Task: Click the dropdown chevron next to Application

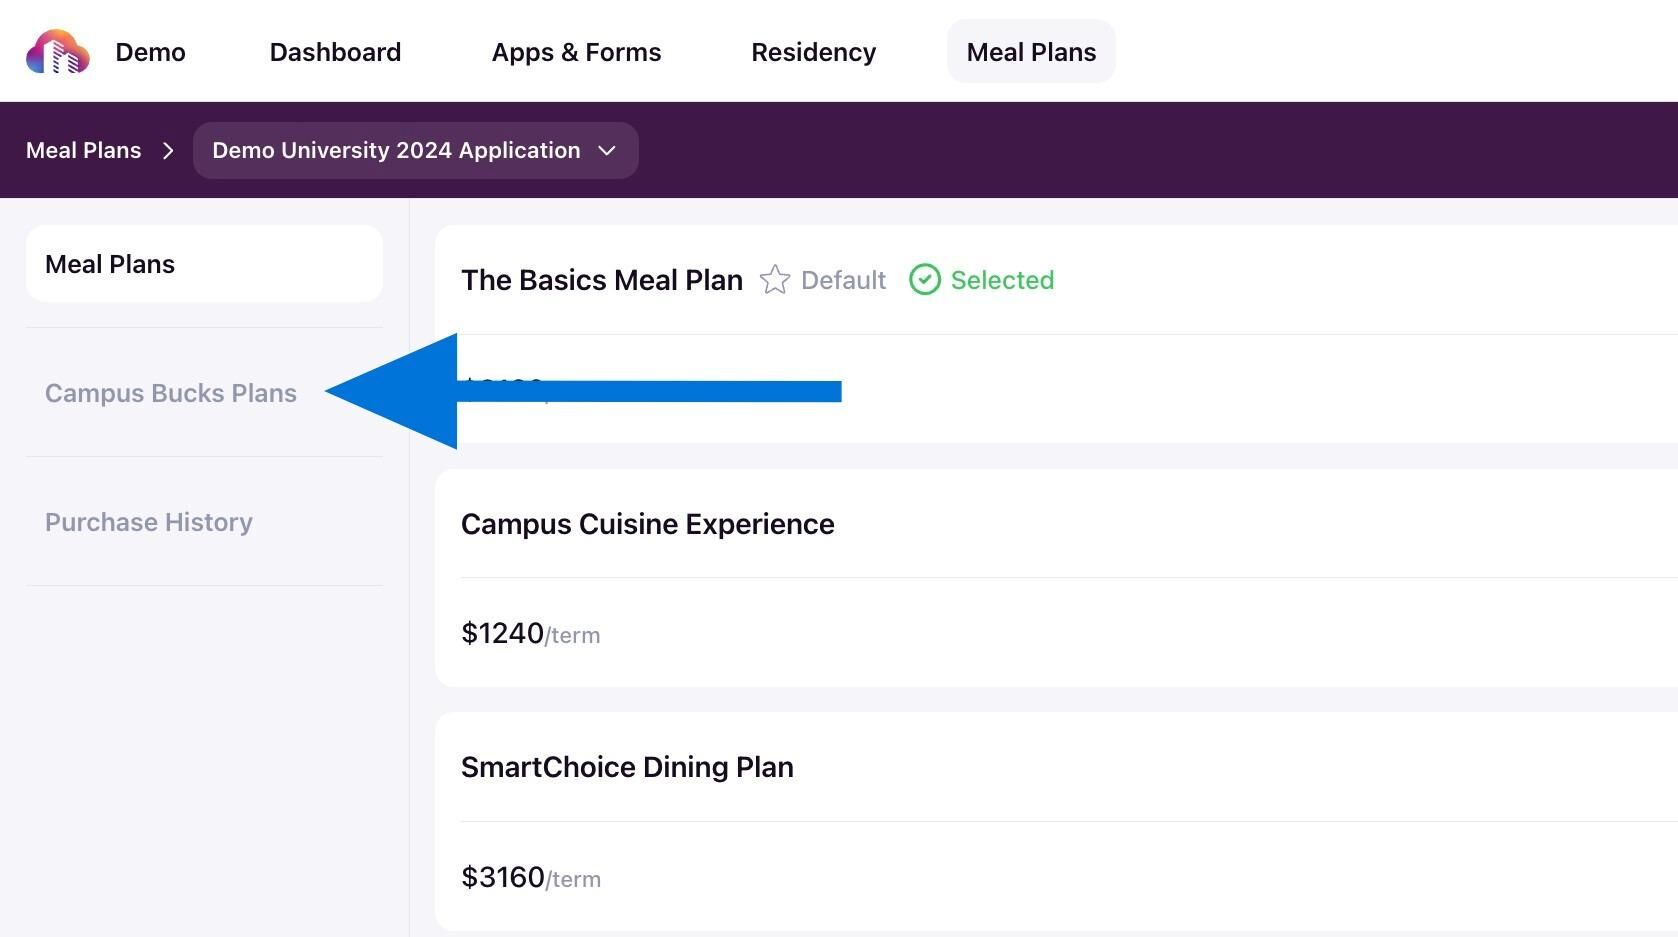Action: click(607, 151)
